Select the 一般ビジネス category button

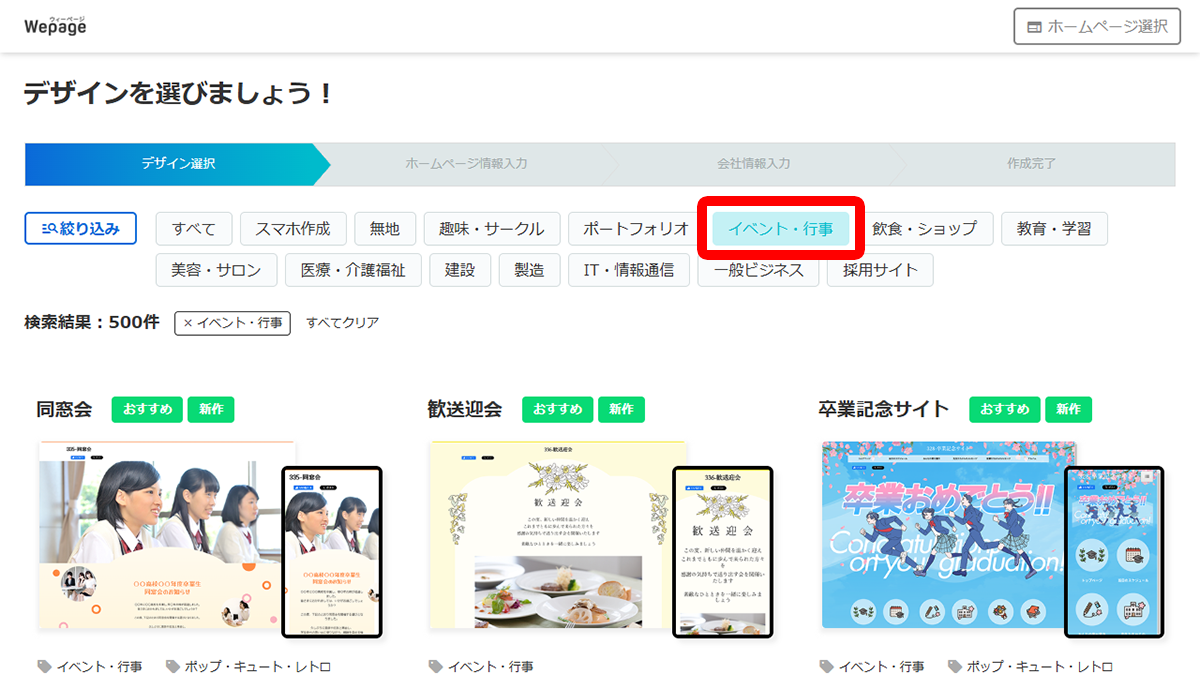(758, 269)
